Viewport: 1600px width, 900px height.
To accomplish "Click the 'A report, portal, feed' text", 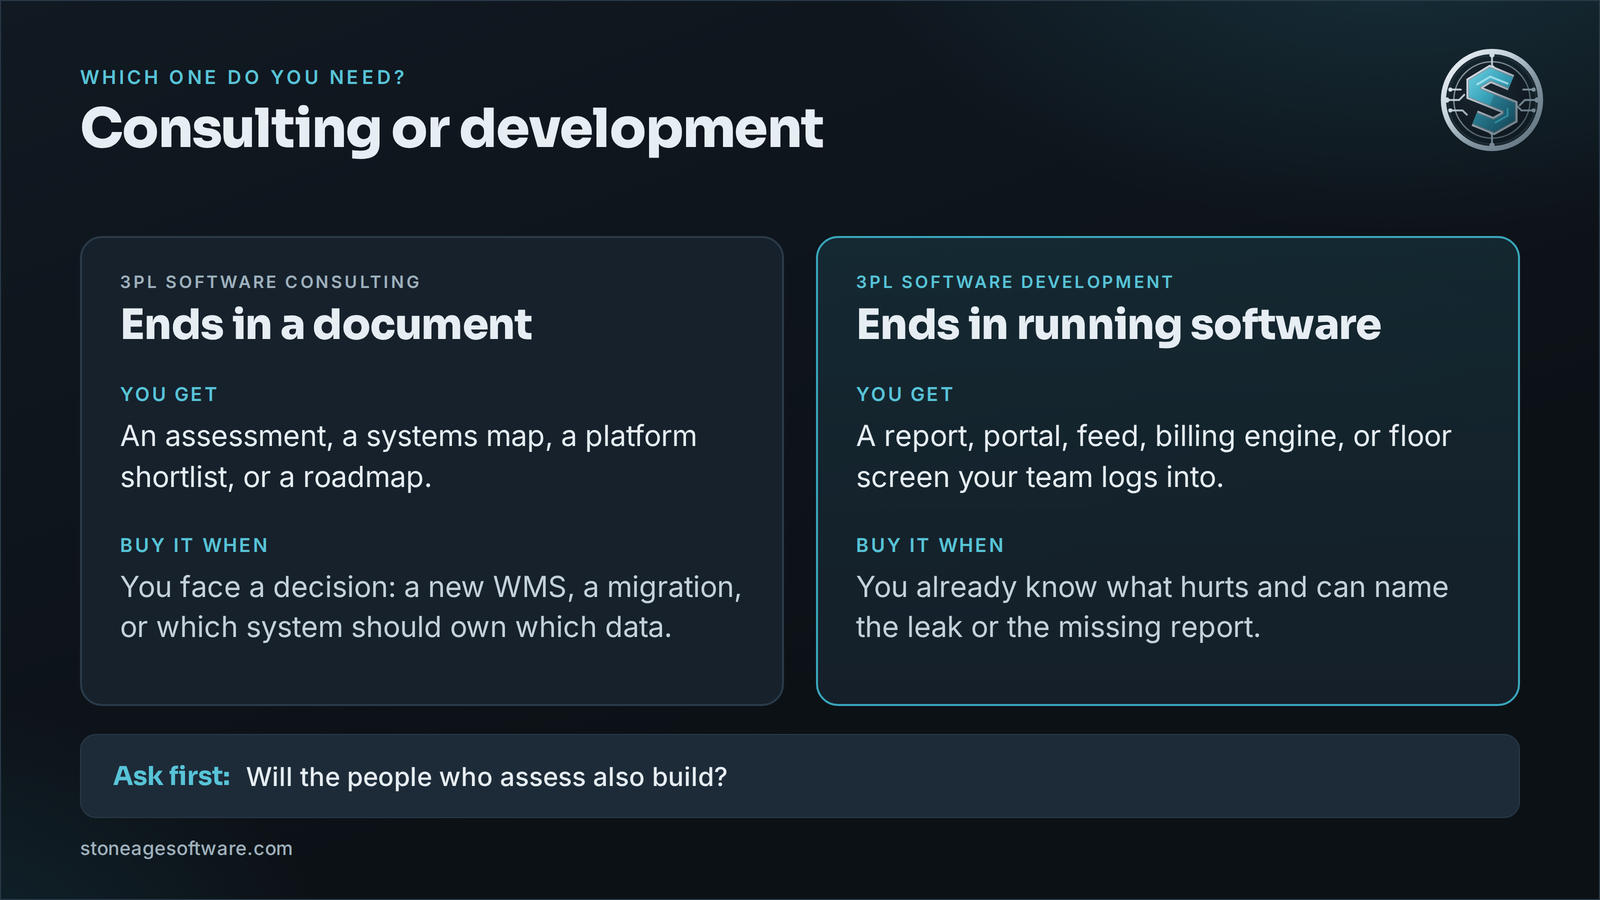I will tap(1153, 457).
